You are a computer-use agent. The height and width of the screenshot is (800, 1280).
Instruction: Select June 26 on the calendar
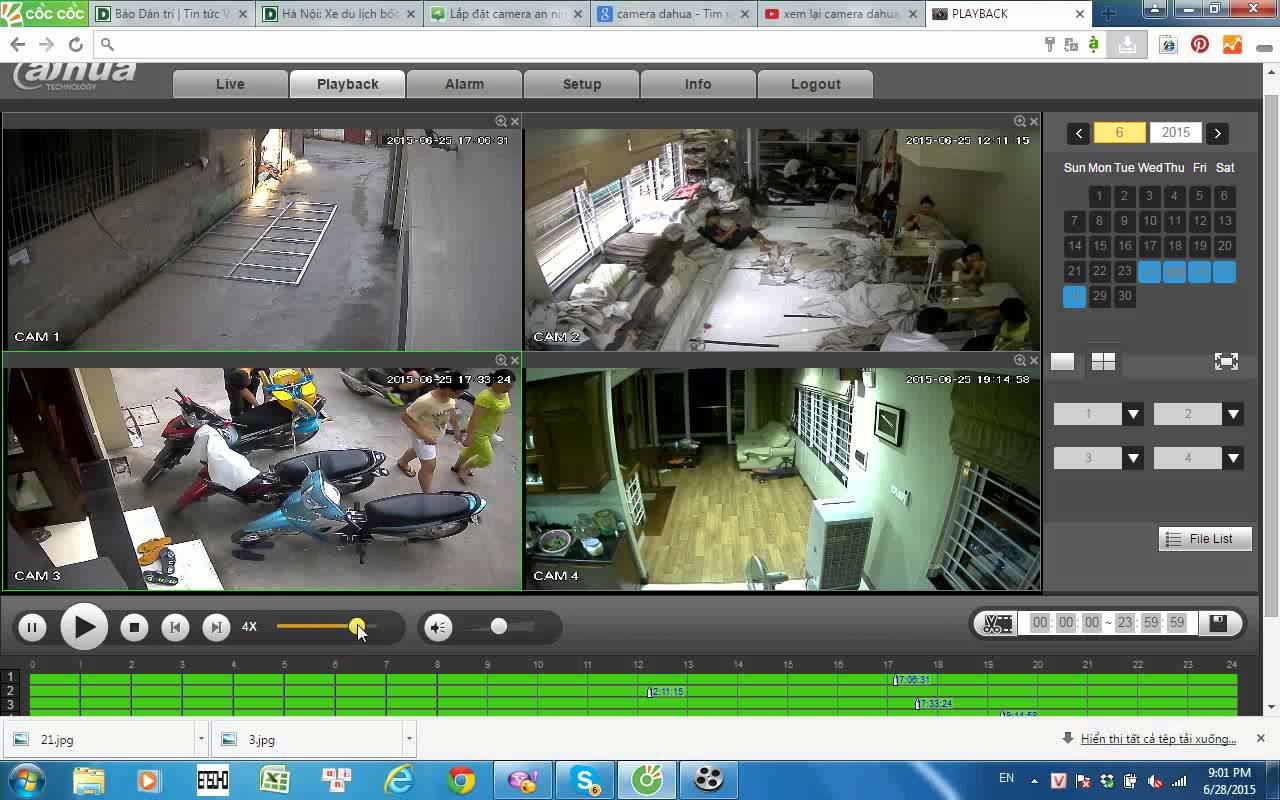[x=1199, y=271]
